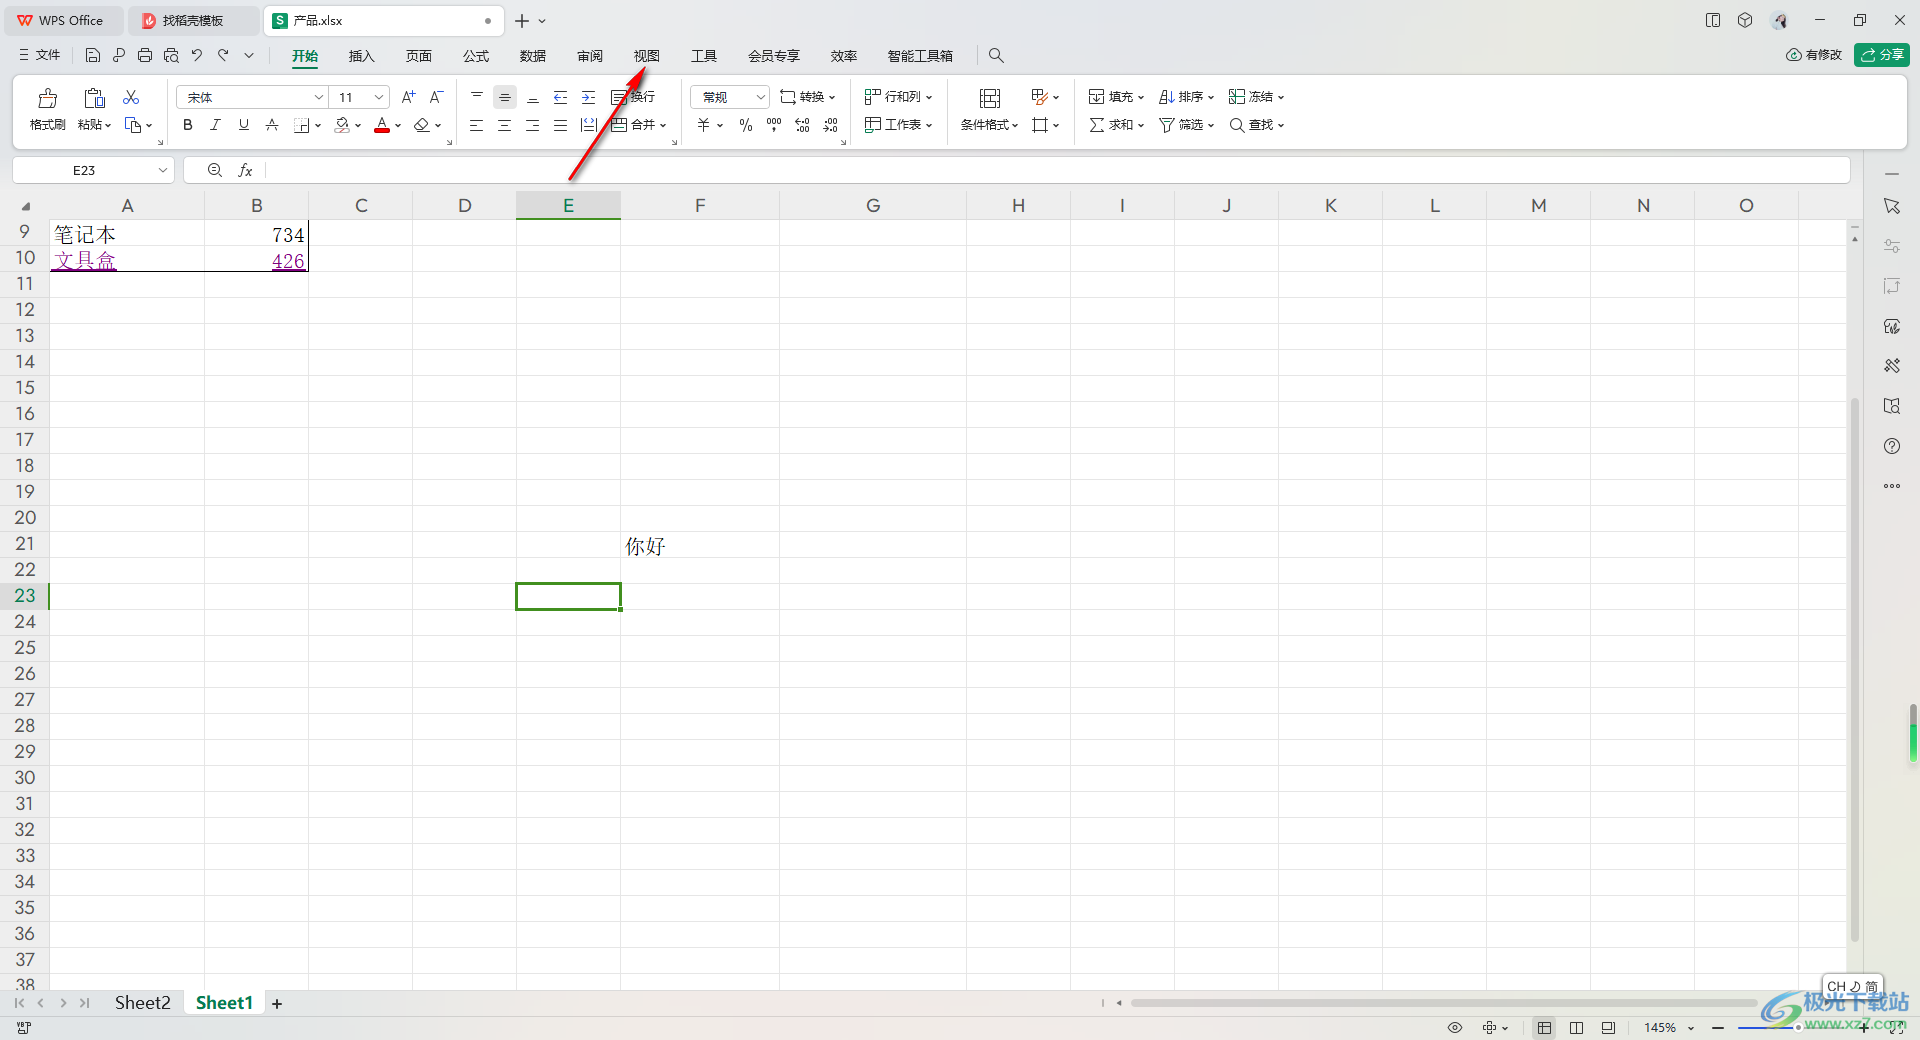Open the number format dropdown 常规
This screenshot has height=1040, width=1920.
tap(761, 97)
